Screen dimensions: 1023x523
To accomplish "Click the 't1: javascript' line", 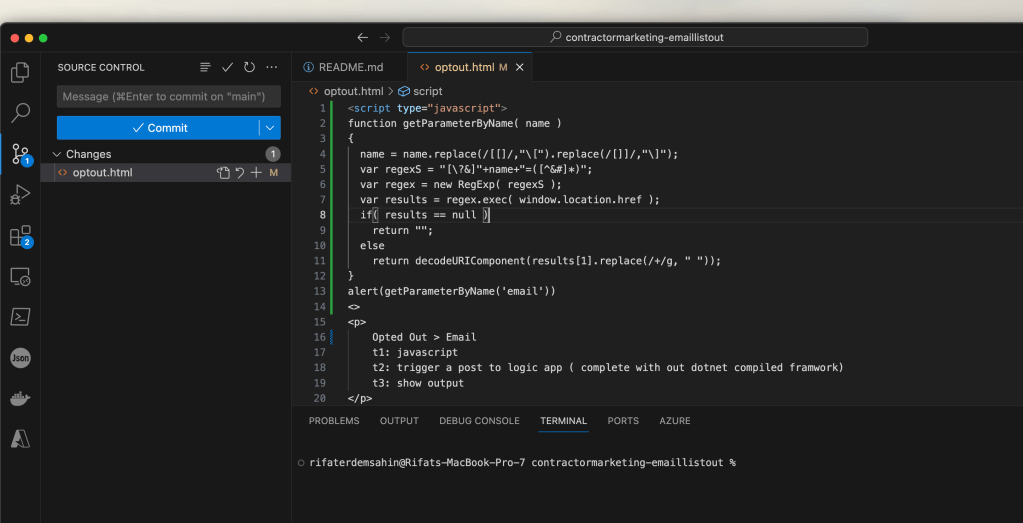I will 415,352.
